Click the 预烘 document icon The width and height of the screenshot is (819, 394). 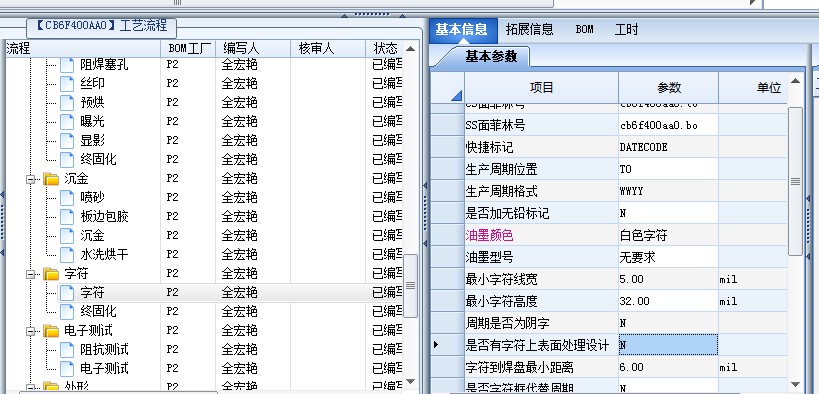[x=67, y=102]
